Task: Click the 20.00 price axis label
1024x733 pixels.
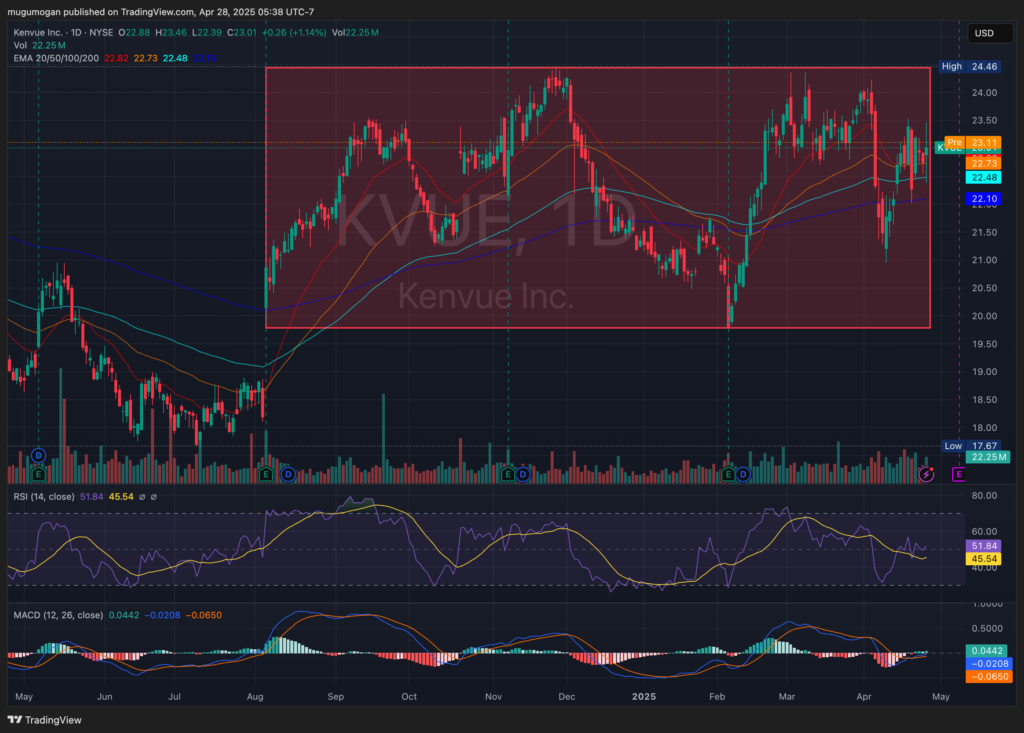Action: [984, 316]
